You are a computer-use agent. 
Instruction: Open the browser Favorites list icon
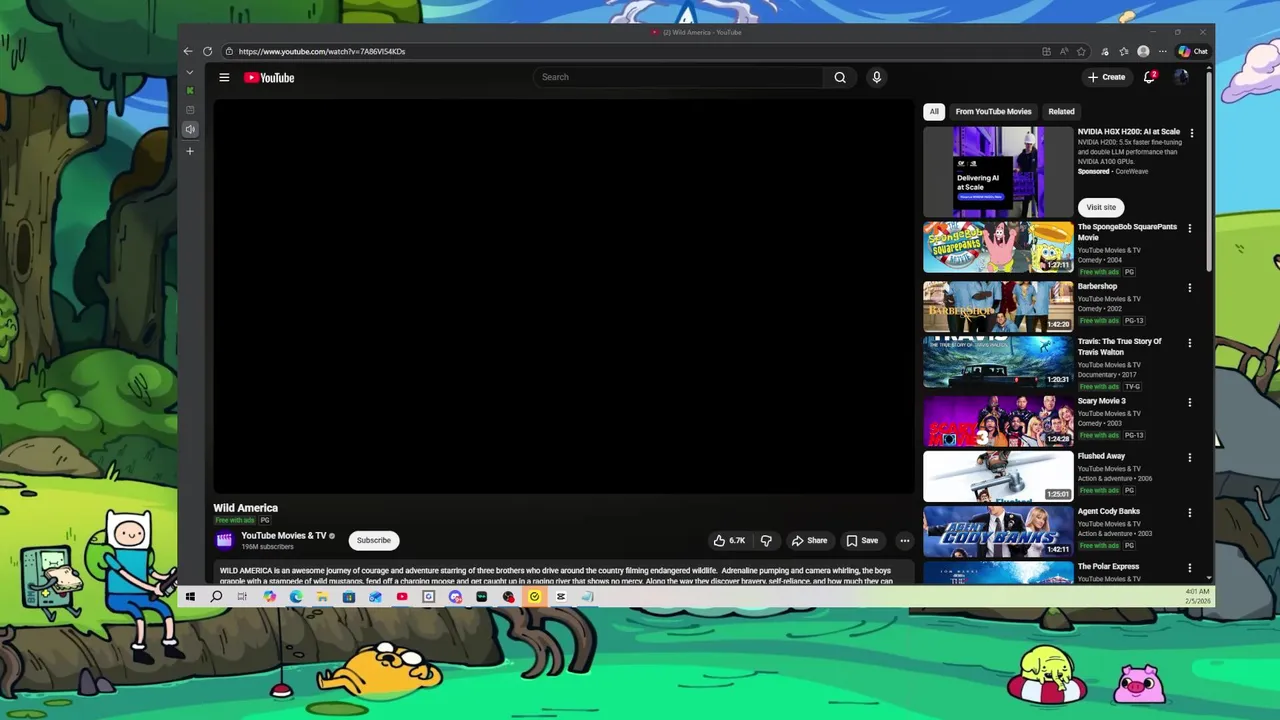pyautogui.click(x=1124, y=51)
